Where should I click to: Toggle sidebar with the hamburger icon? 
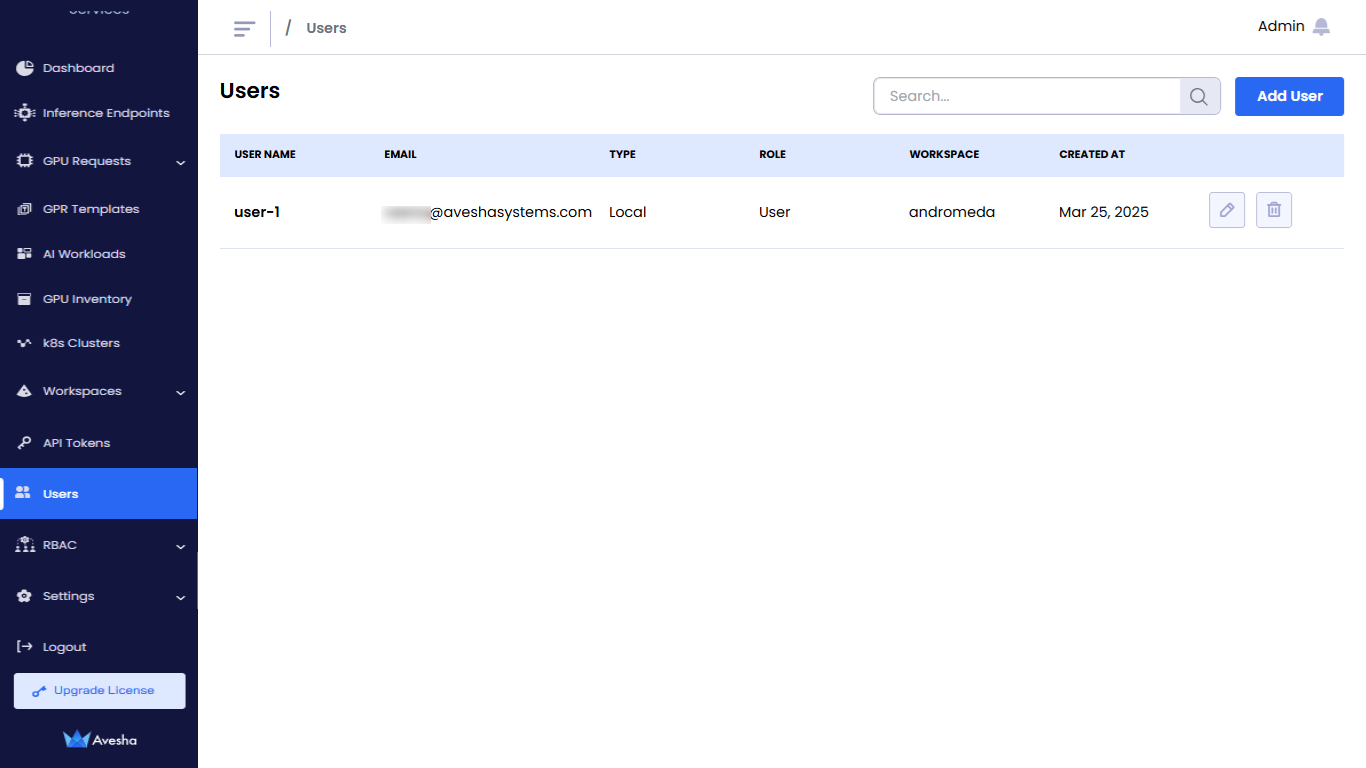click(x=244, y=28)
